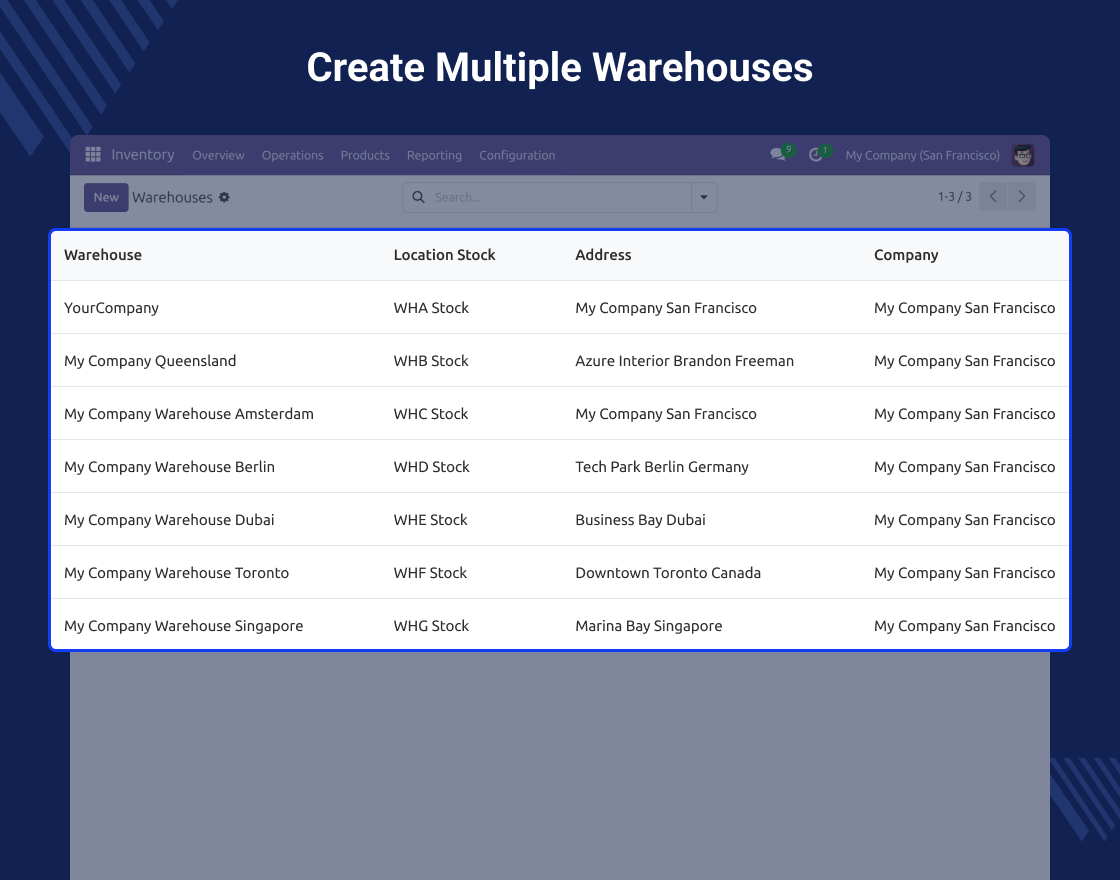Image resolution: width=1120 pixels, height=880 pixels.
Task: Click the Inventory app title
Action: tap(143, 155)
